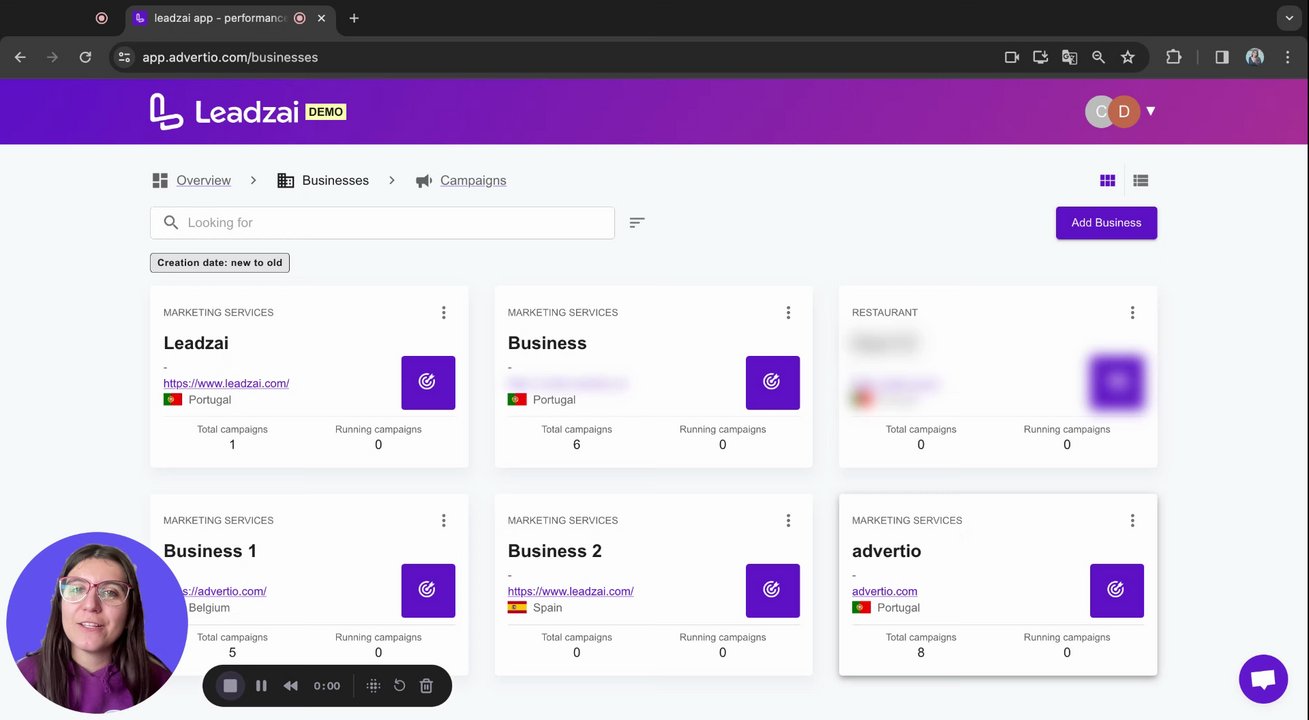Open the user account dropdown arrow
The height and width of the screenshot is (720, 1309).
pyautogui.click(x=1151, y=111)
